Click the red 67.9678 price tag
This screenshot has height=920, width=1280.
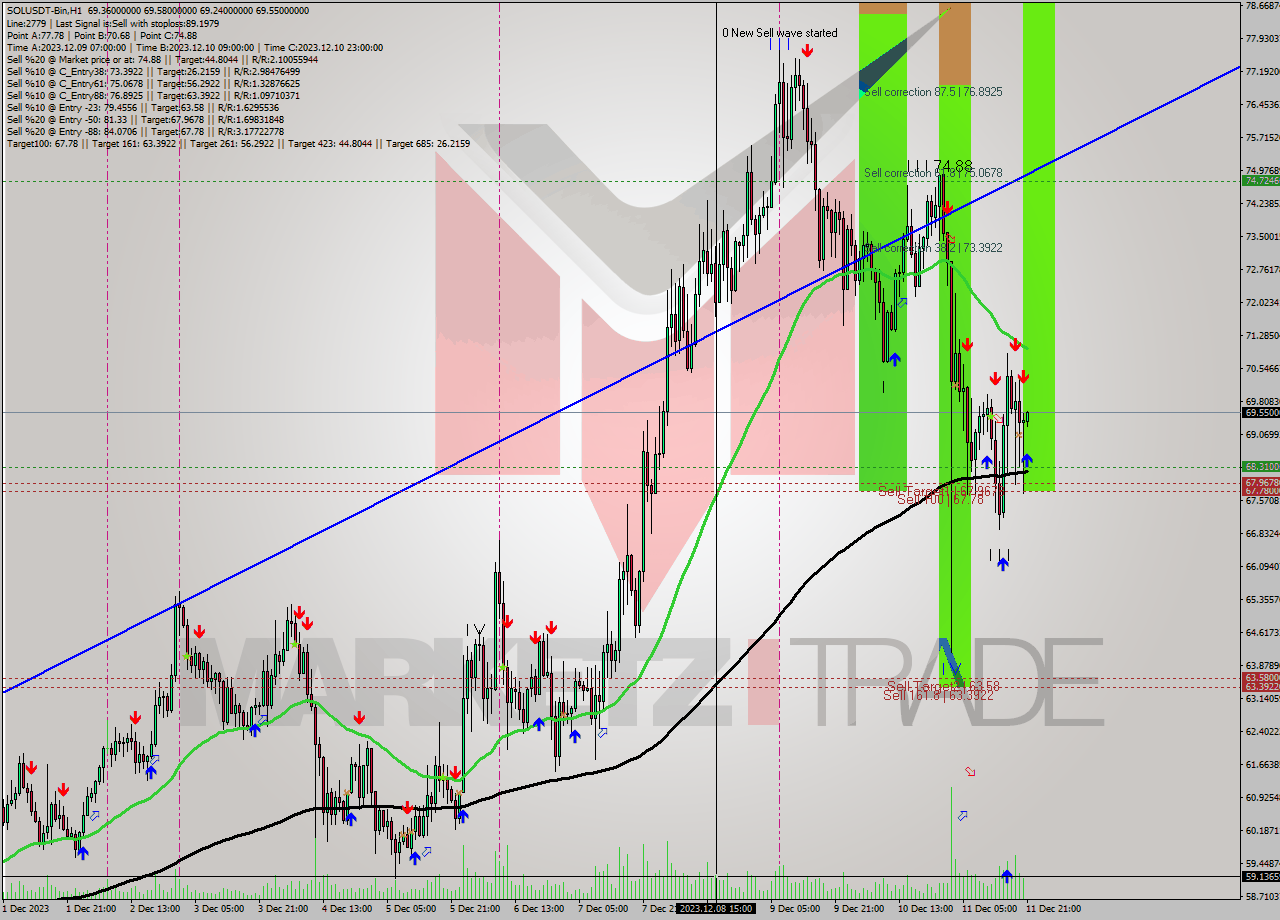[1261, 482]
